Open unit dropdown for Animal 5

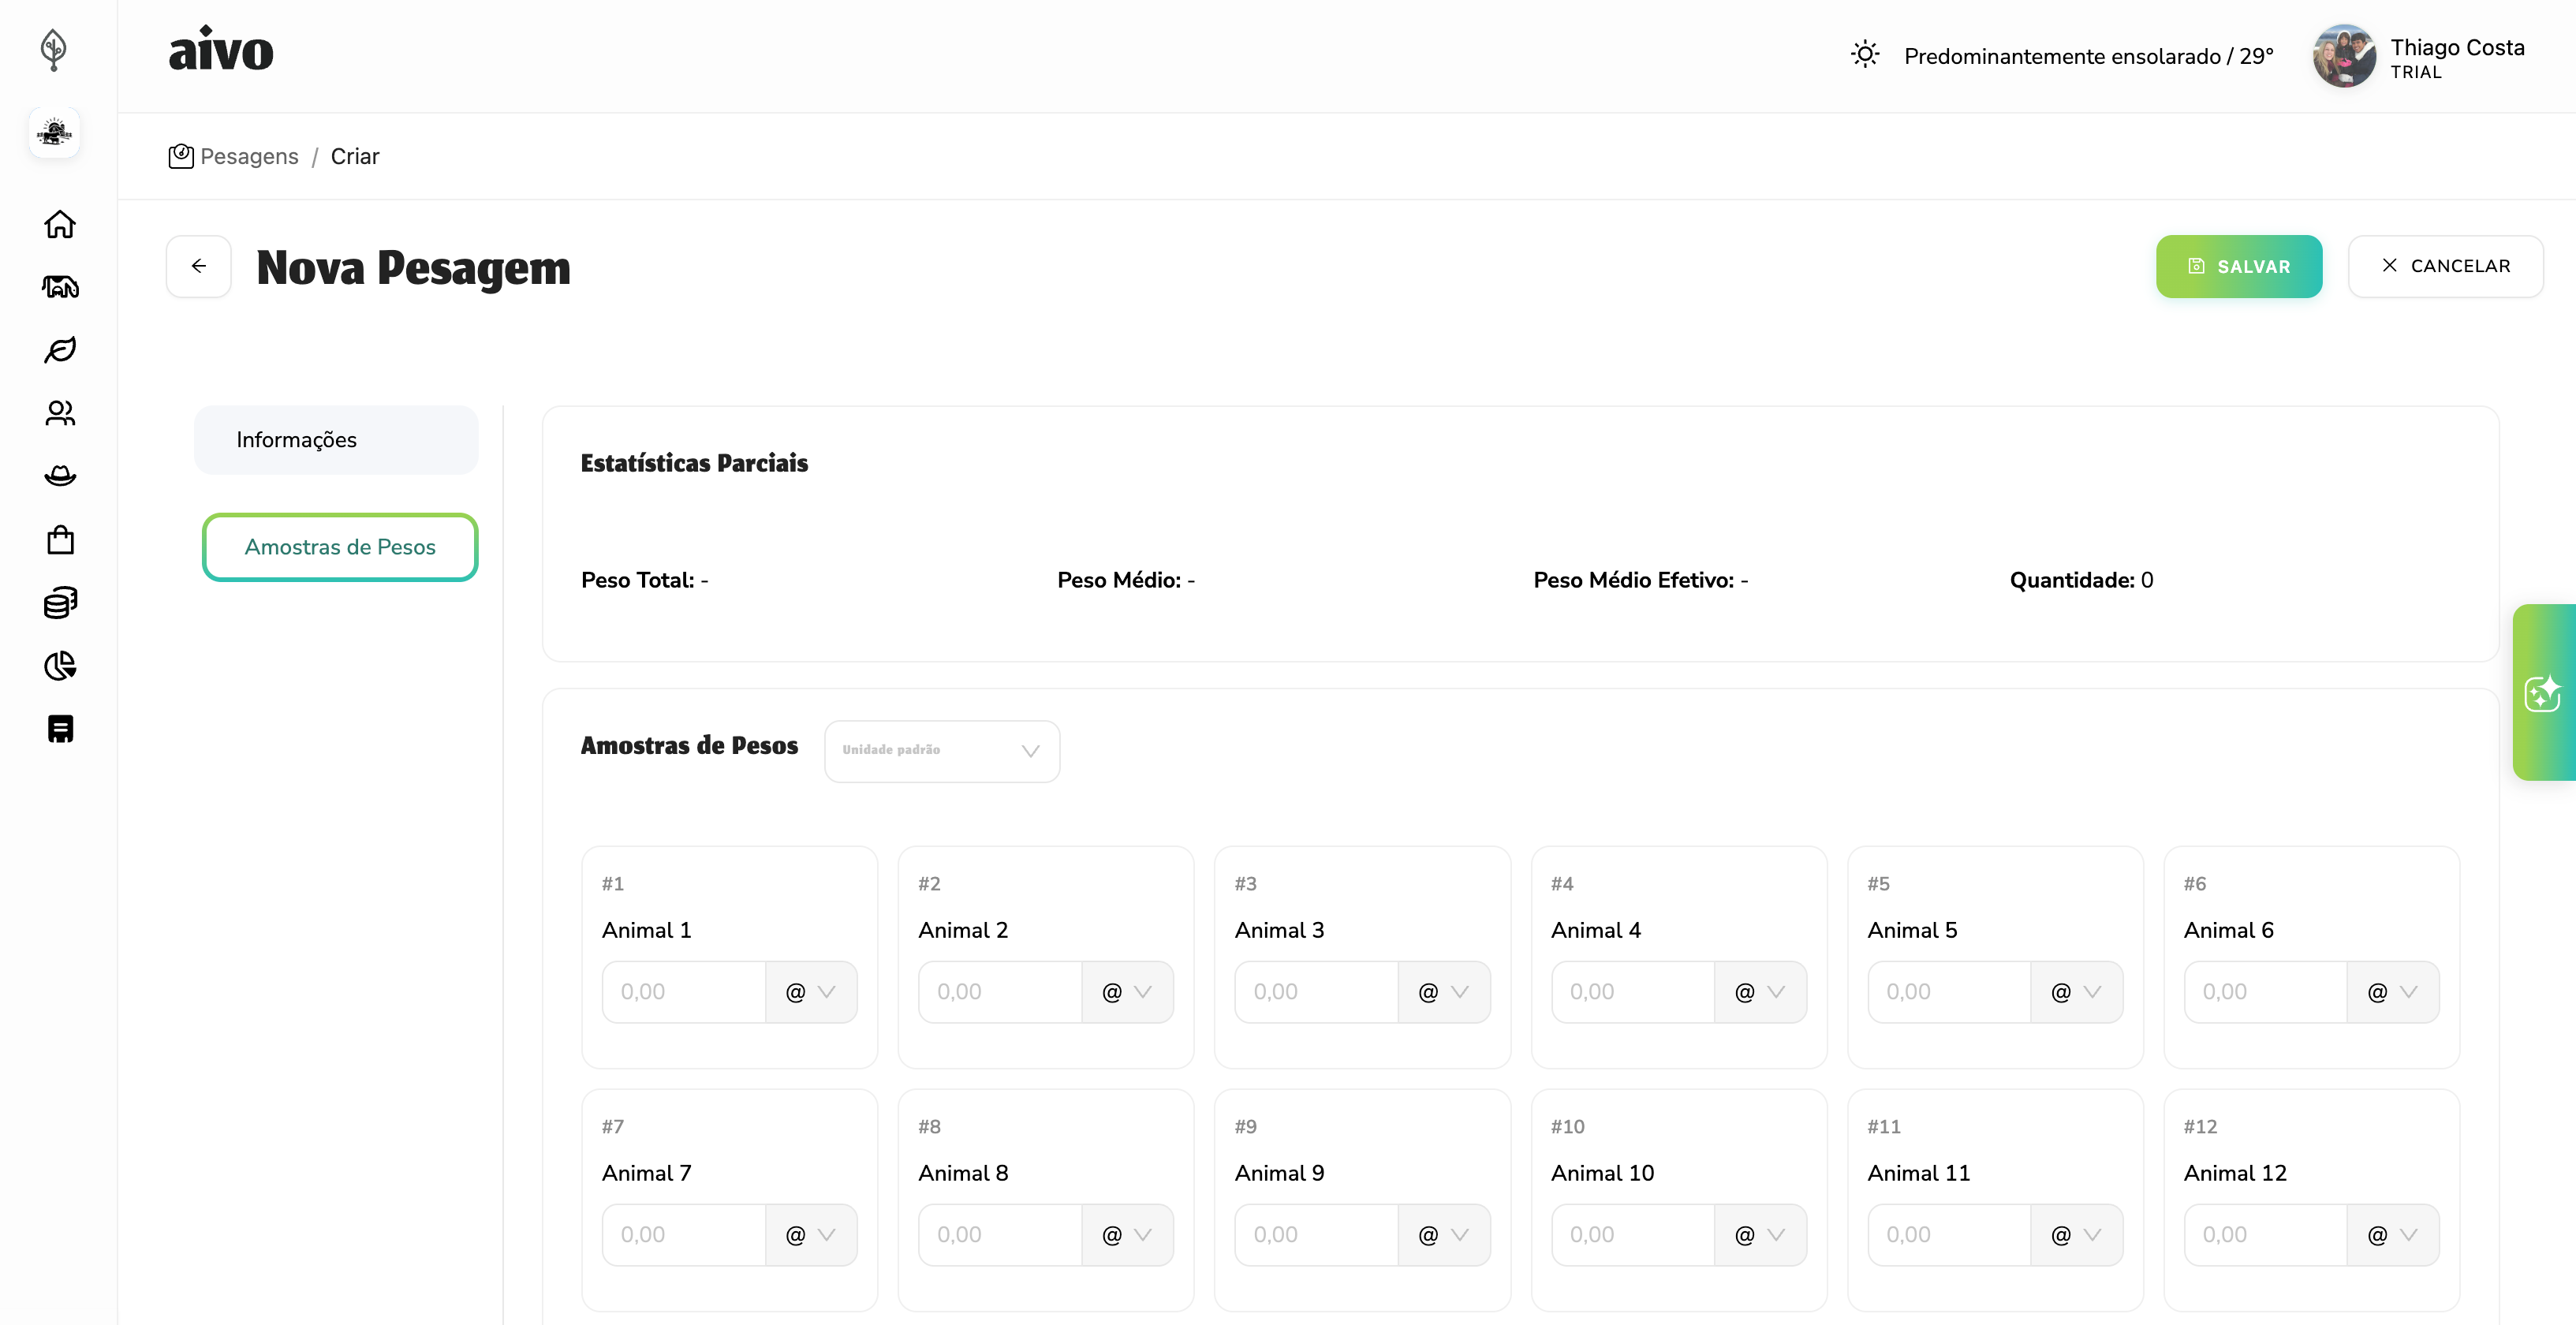pyautogui.click(x=2077, y=992)
